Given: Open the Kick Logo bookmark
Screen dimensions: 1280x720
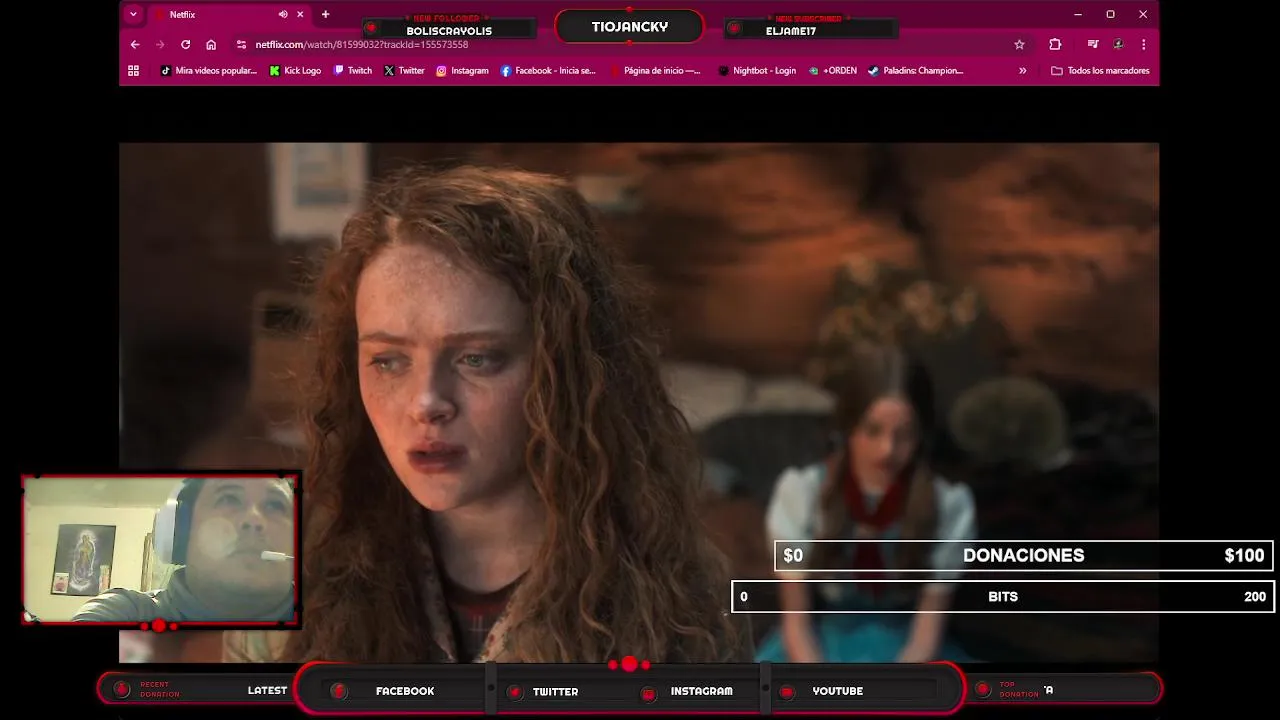Looking at the screenshot, I should (295, 71).
